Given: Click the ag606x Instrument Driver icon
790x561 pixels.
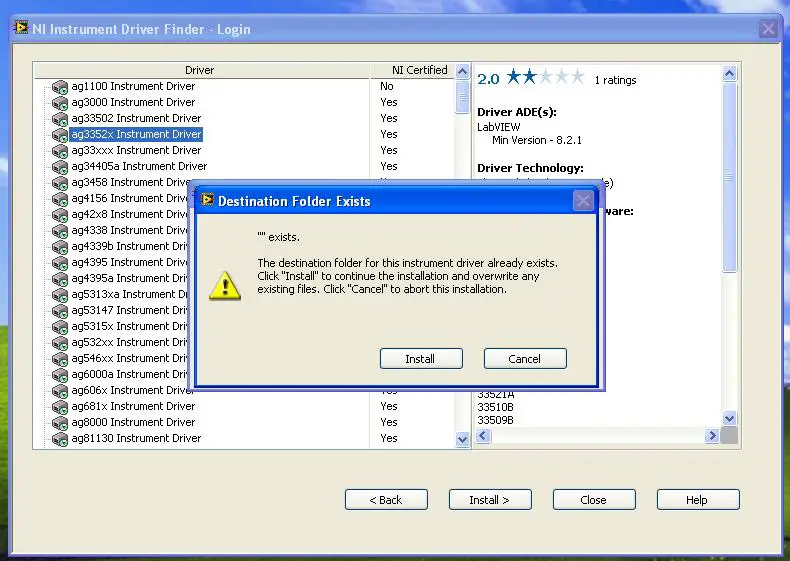Looking at the screenshot, I should click(60, 391).
